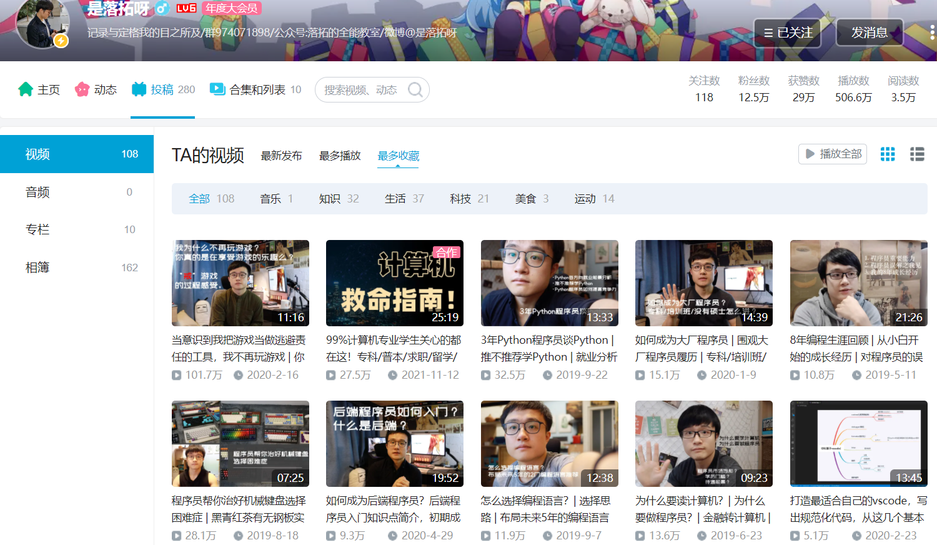Sort videos by 最多播放
Viewport: 937px width, 545px height.
(340, 156)
